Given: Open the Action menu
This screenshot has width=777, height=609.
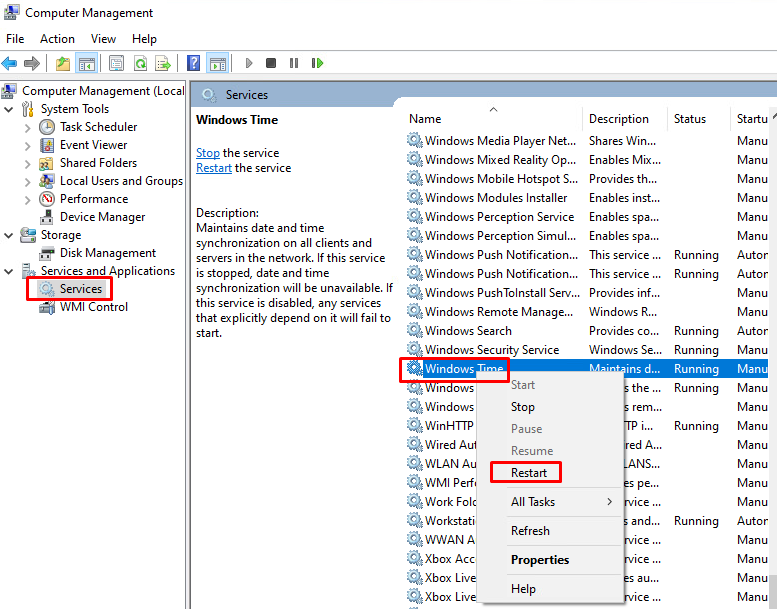Looking at the screenshot, I should tap(57, 39).
